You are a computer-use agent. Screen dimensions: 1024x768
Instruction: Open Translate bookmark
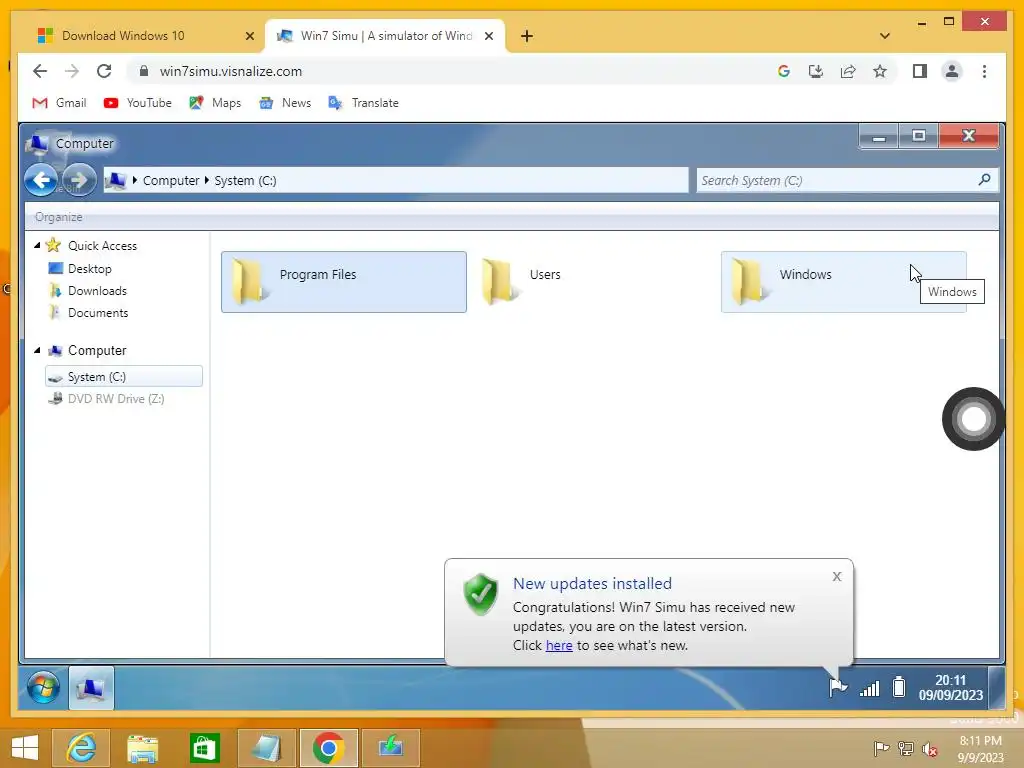[x=363, y=103]
